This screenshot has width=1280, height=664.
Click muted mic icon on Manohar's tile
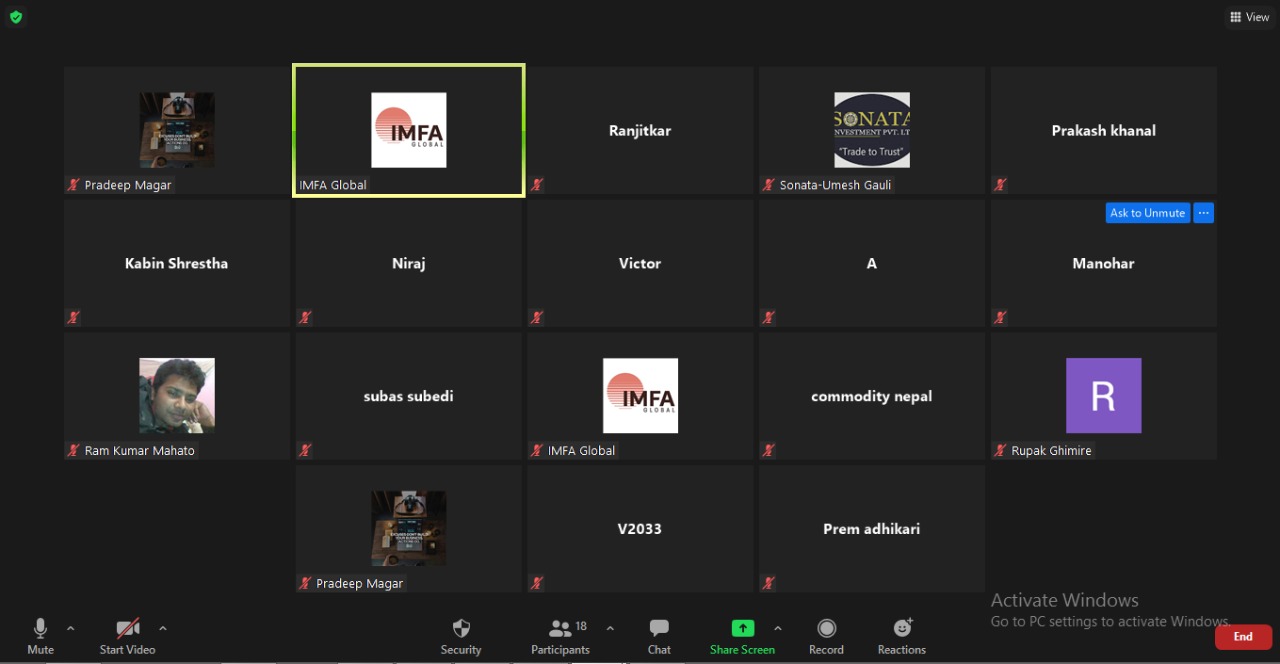[x=1001, y=318]
